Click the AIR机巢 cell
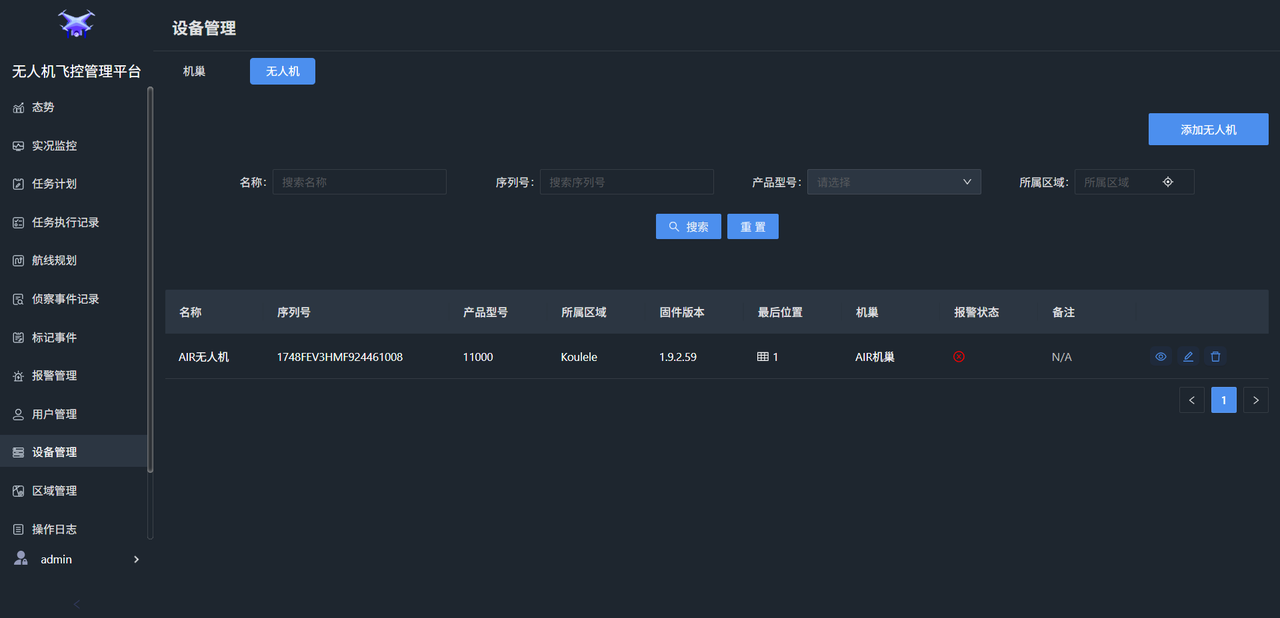 (x=875, y=357)
